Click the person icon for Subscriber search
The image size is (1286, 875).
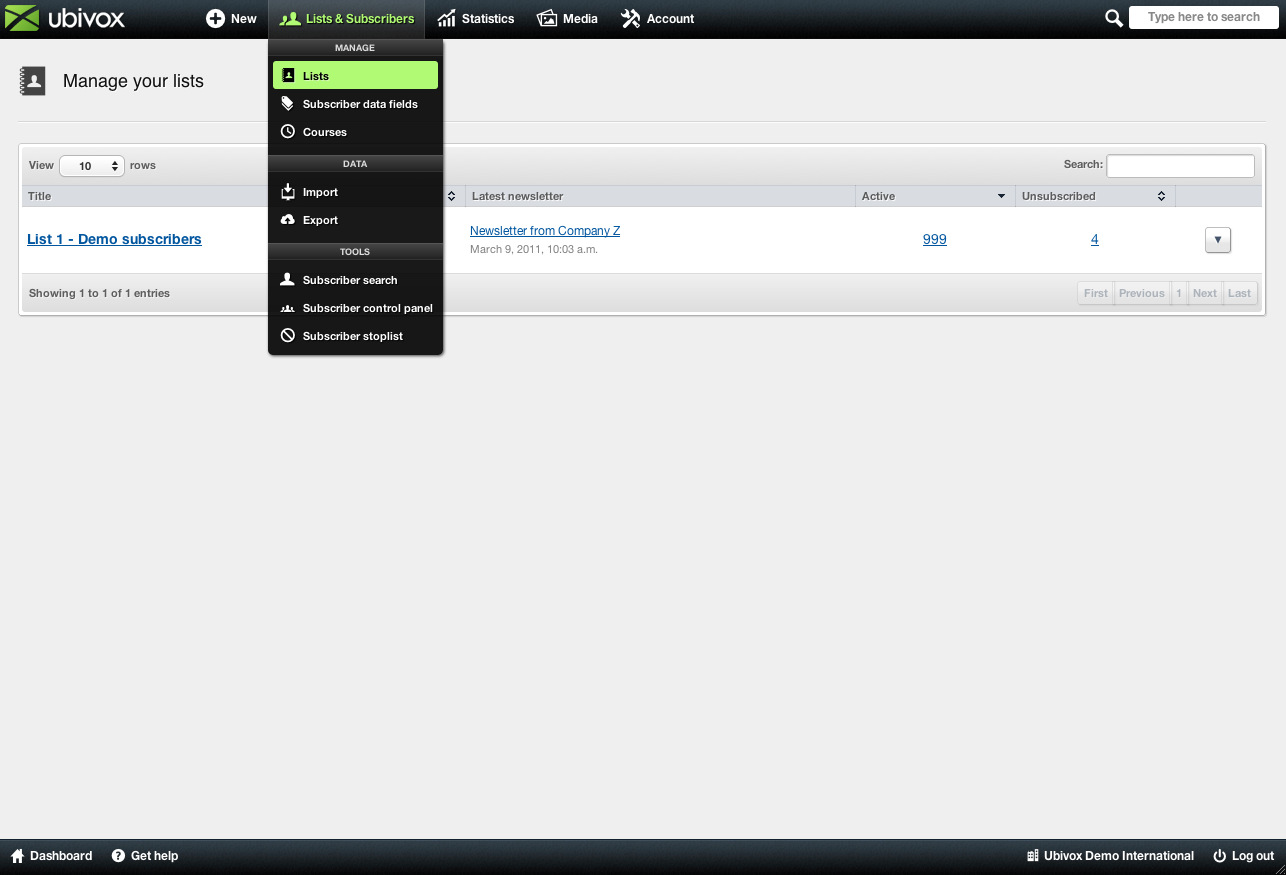288,279
